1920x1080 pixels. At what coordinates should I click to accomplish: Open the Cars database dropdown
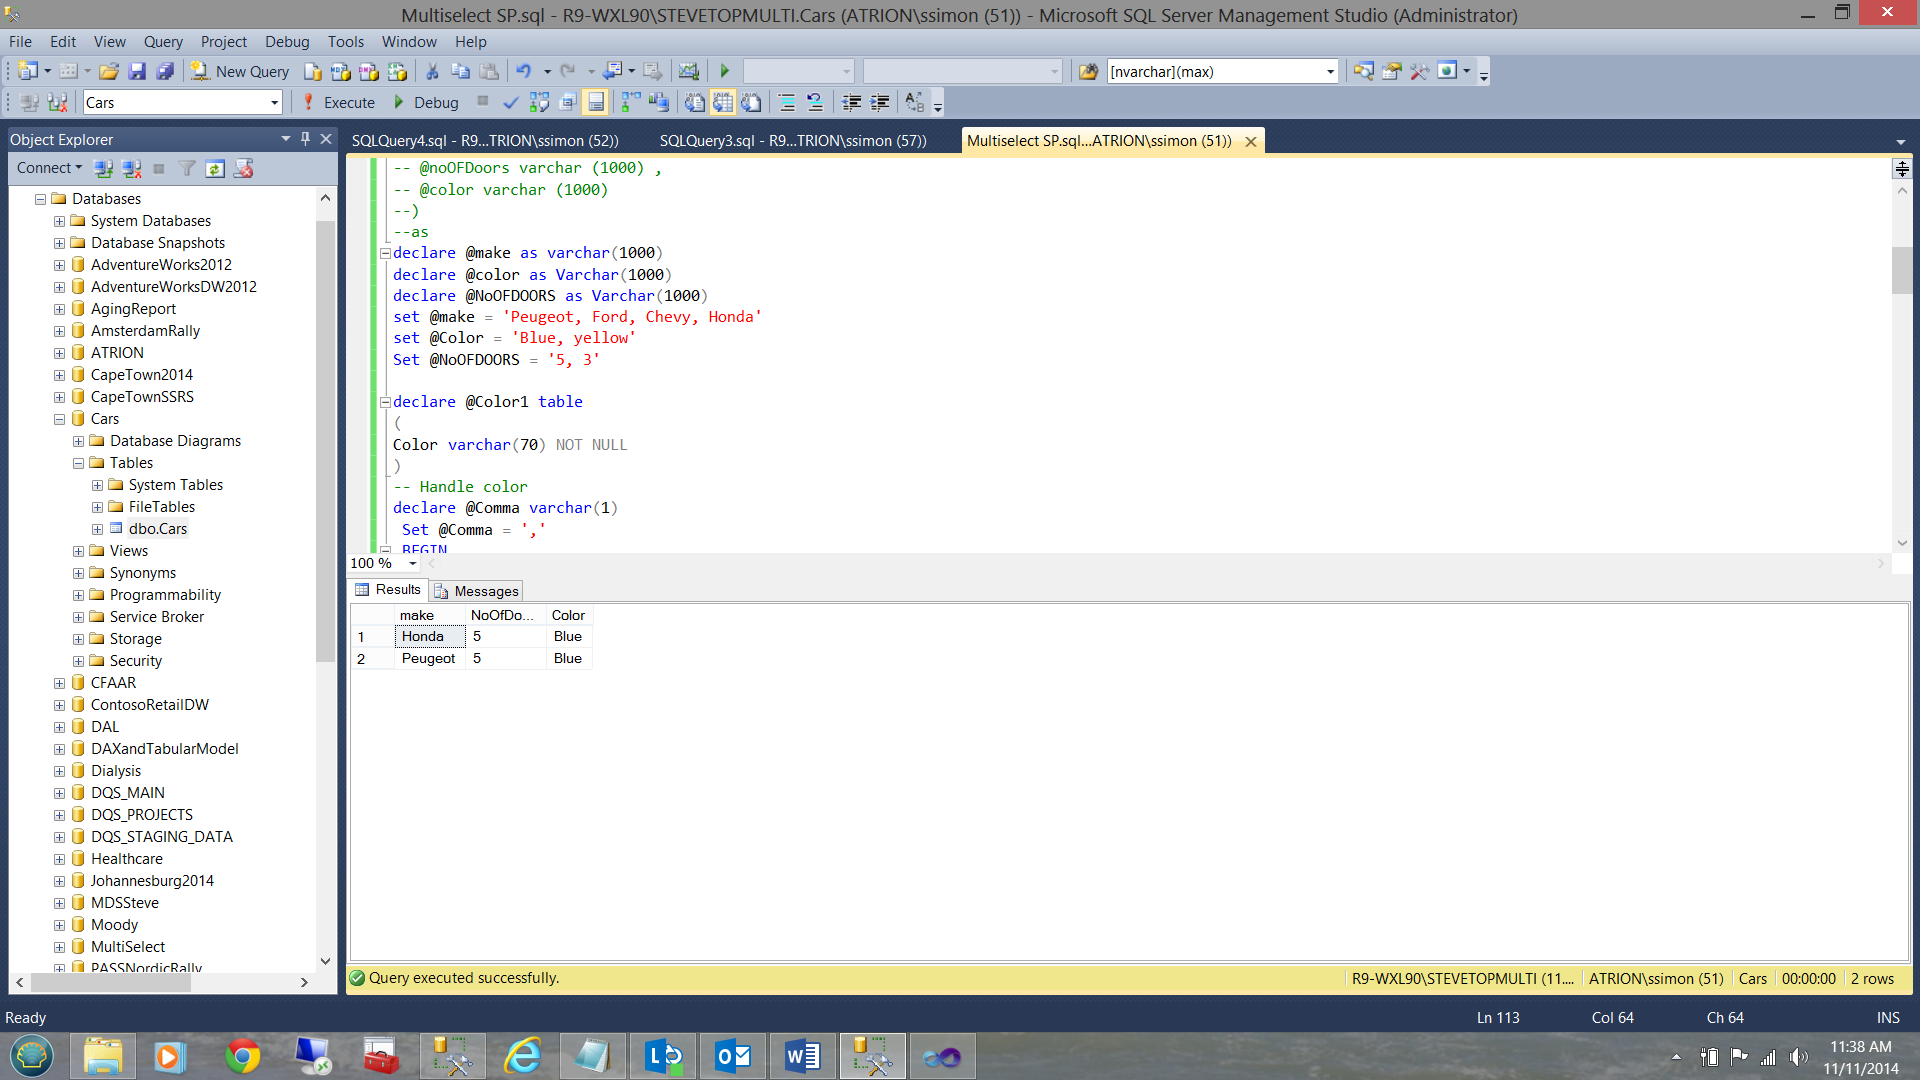tap(274, 102)
